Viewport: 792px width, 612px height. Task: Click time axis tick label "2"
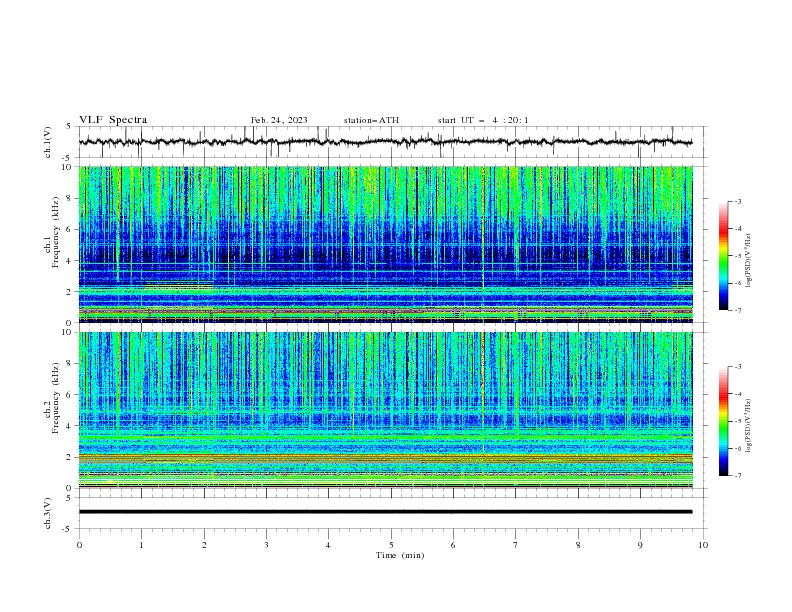click(204, 545)
